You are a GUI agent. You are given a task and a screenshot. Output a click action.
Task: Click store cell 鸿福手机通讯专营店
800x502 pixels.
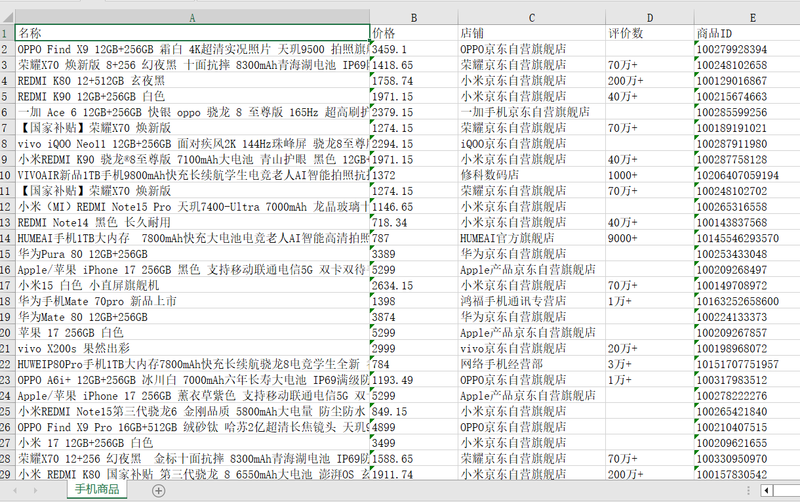point(532,301)
